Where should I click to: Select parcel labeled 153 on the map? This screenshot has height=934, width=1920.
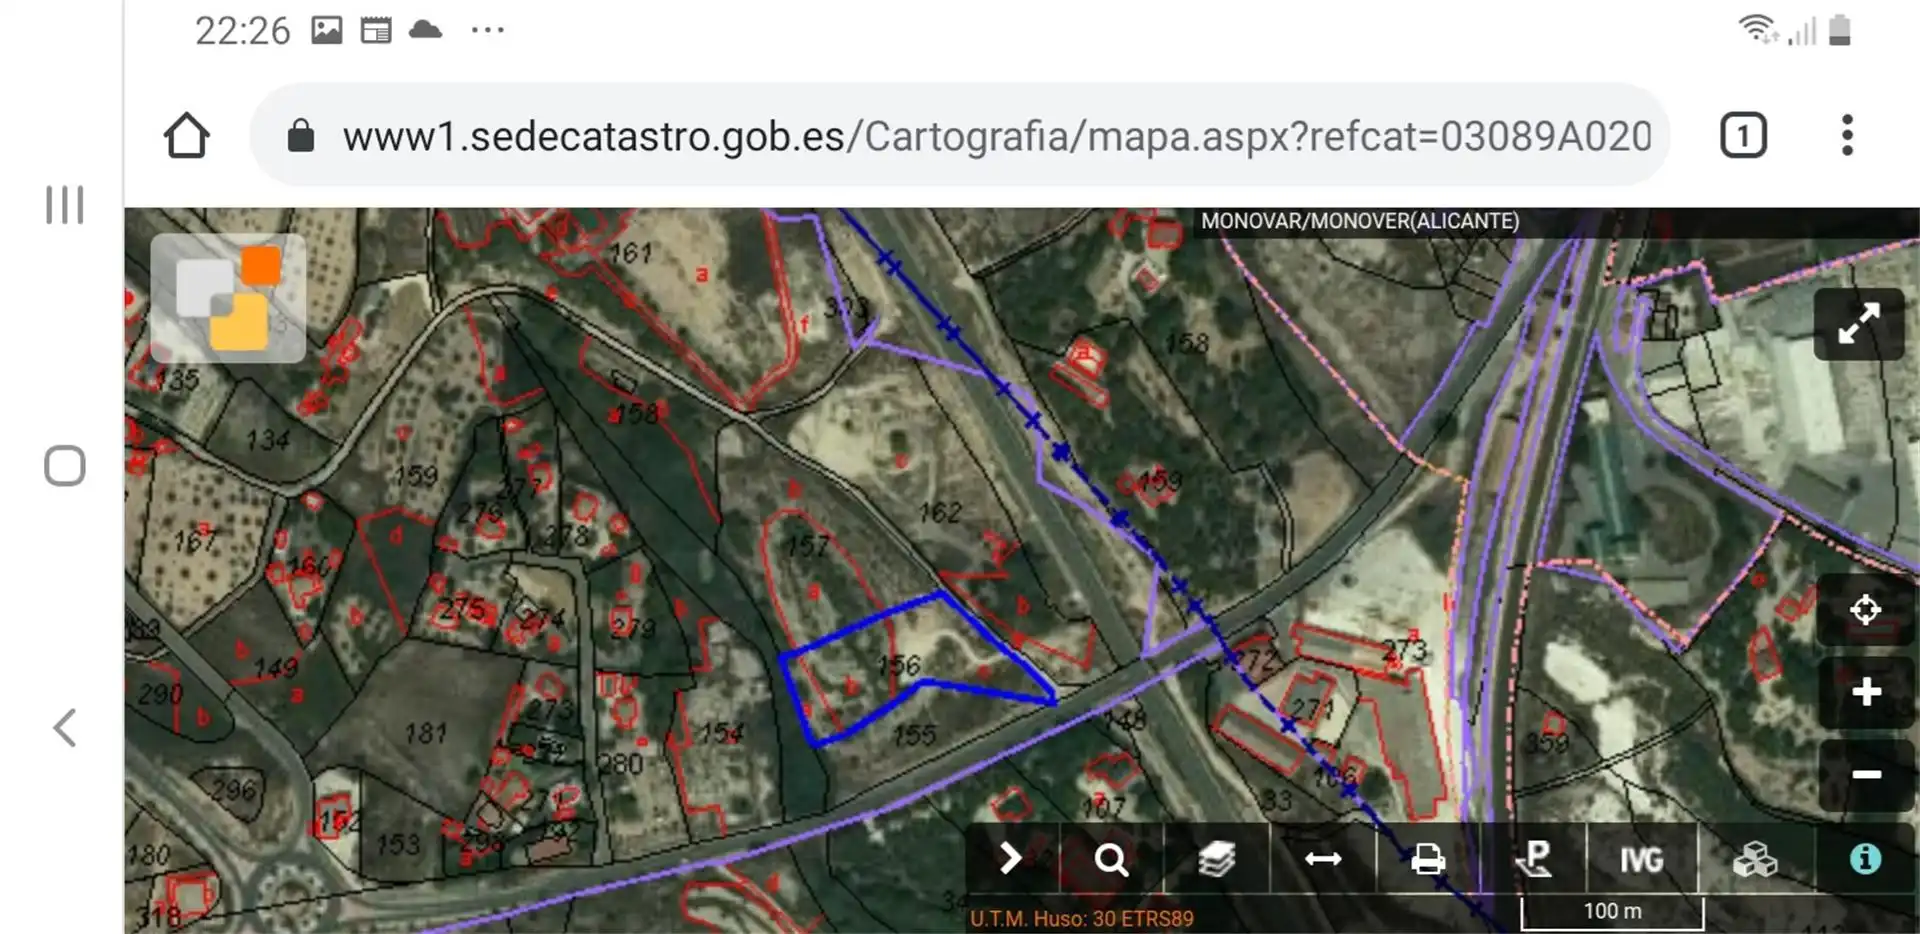click(x=398, y=845)
